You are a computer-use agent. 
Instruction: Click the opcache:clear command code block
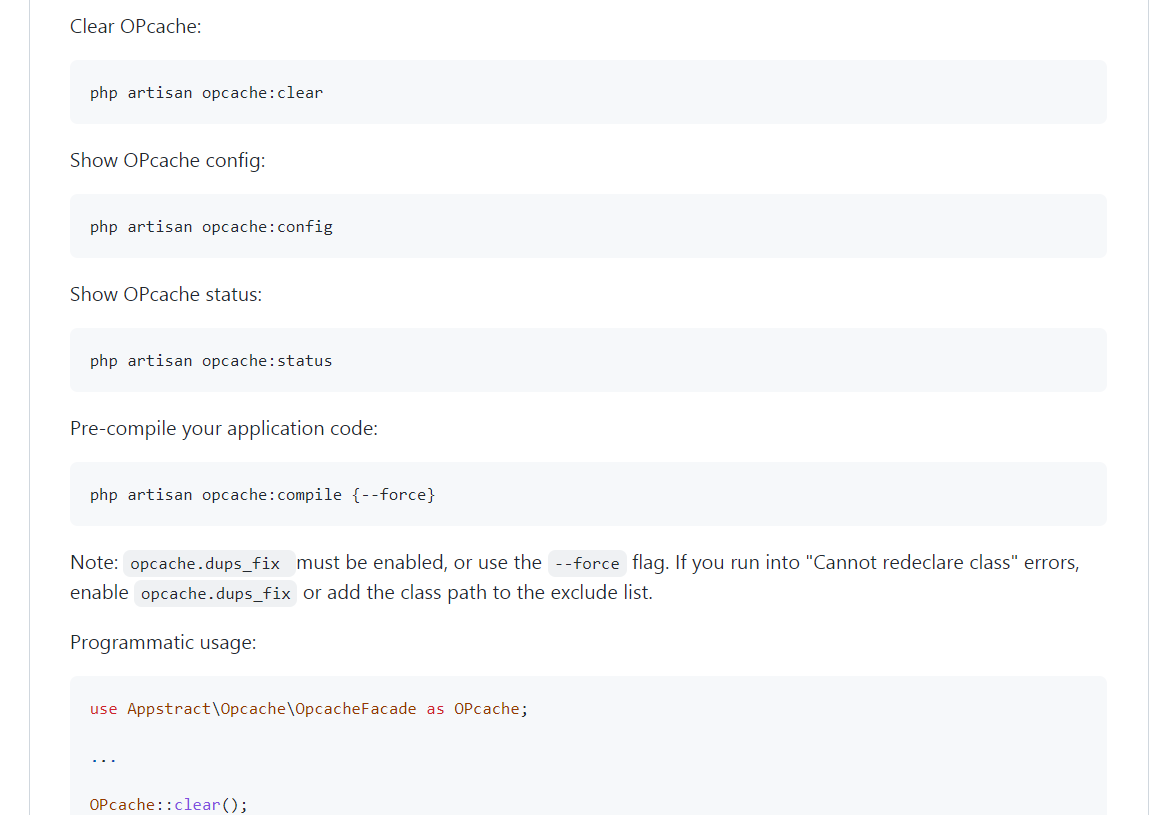[206, 93]
